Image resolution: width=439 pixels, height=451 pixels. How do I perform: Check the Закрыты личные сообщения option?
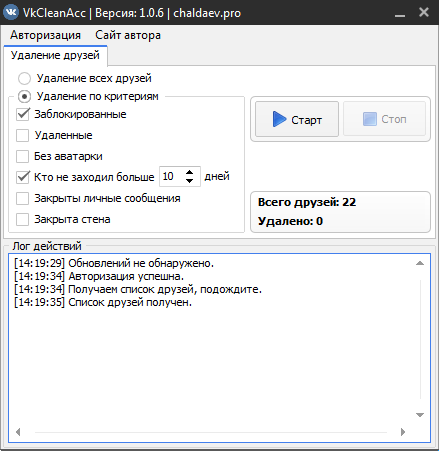click(23, 198)
